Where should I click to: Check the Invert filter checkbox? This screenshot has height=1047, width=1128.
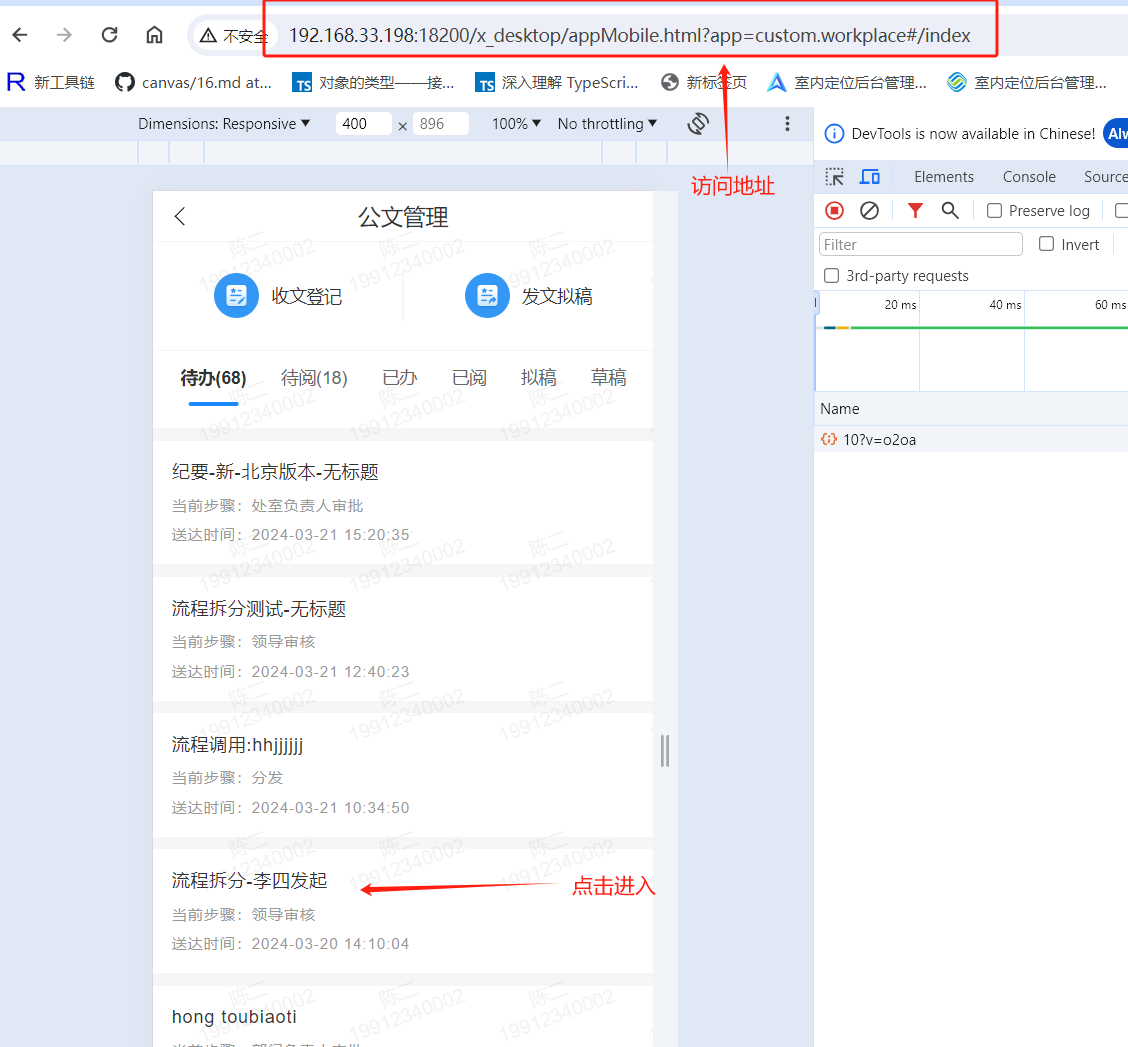(x=1046, y=244)
